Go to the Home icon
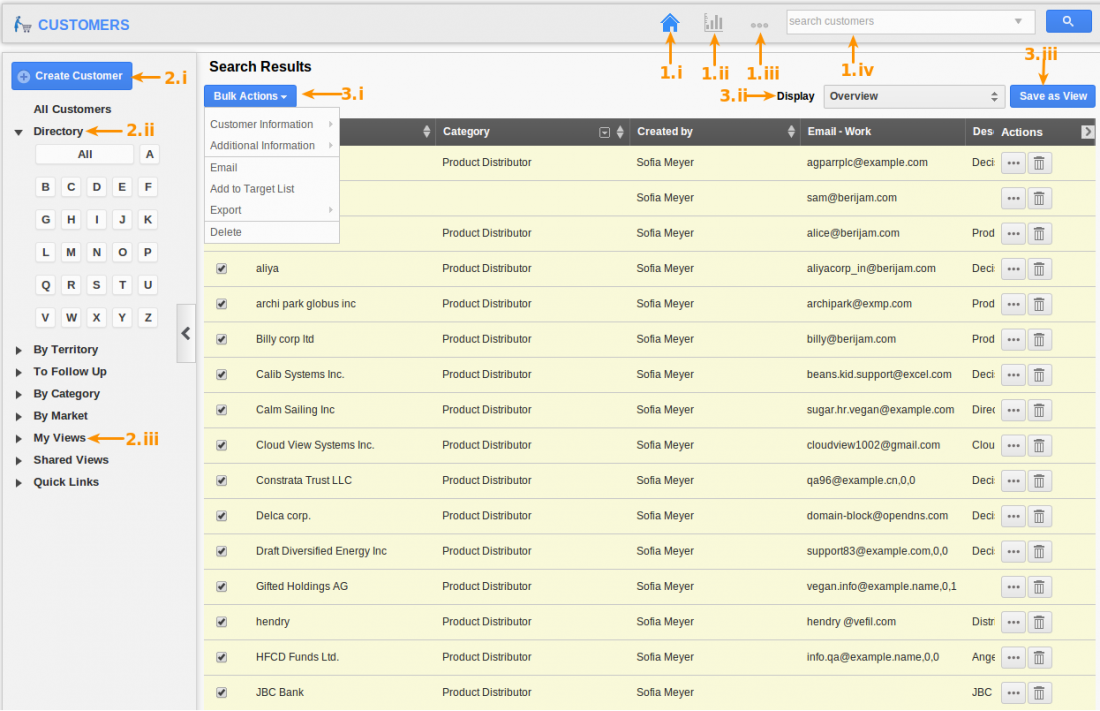The height and width of the screenshot is (711, 1100). [x=670, y=23]
